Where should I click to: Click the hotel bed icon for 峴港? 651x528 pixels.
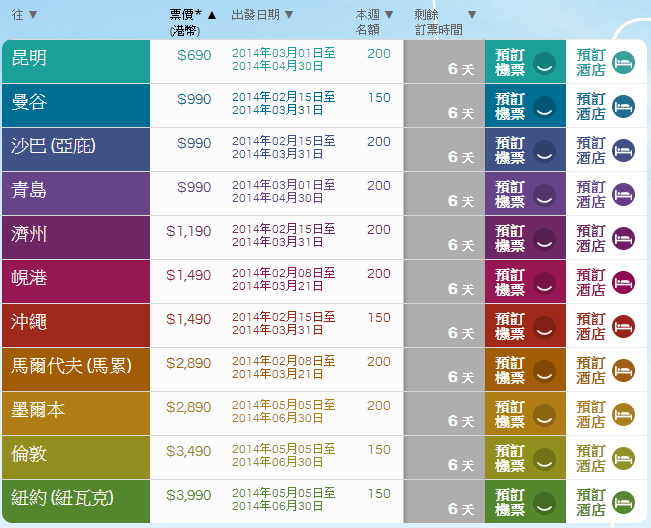tap(623, 283)
